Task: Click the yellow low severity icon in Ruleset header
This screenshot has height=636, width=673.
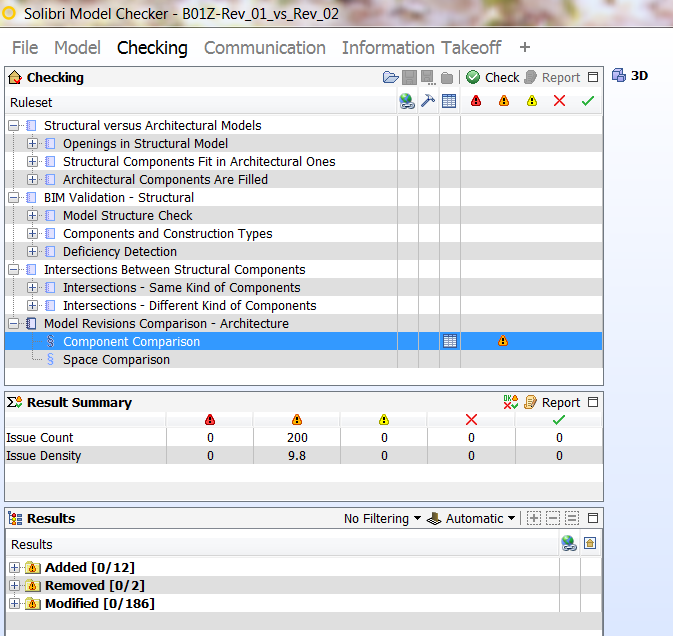Action: click(x=532, y=101)
